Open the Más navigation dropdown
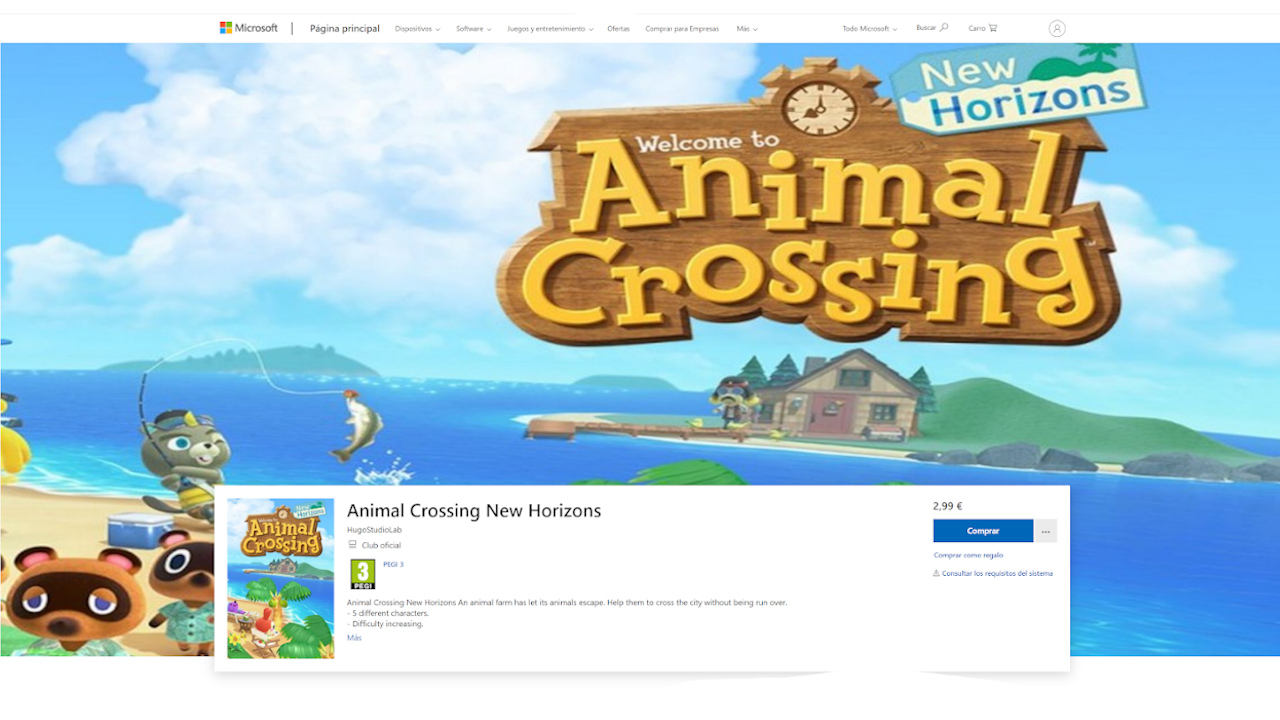This screenshot has height=720, width=1280. [x=746, y=29]
